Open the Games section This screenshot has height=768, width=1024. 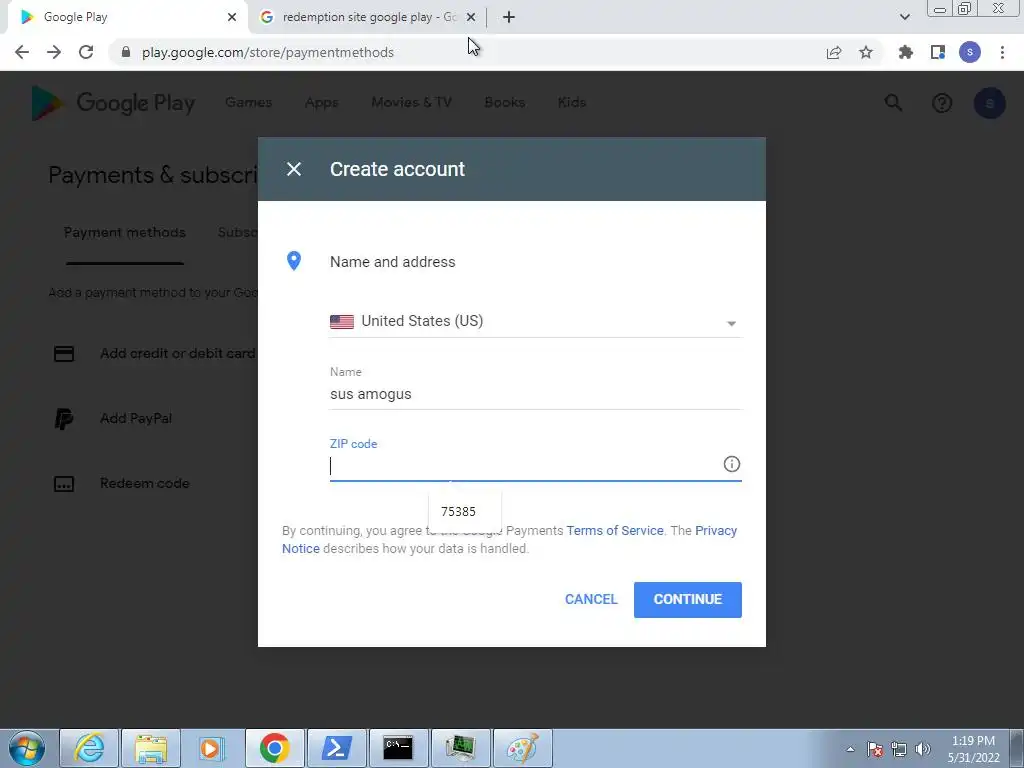pyautogui.click(x=248, y=103)
